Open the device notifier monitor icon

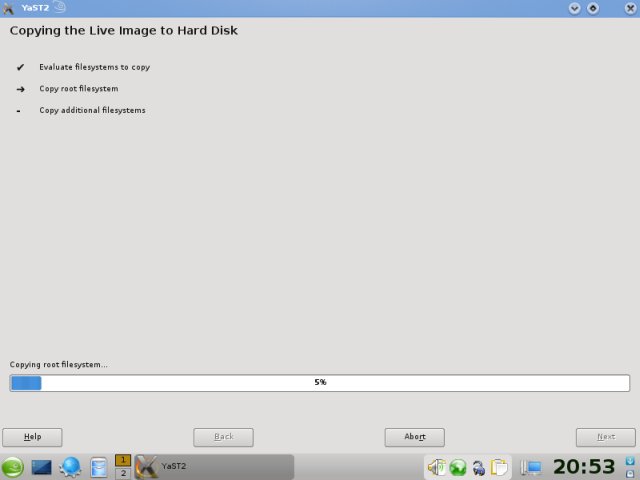coord(531,467)
